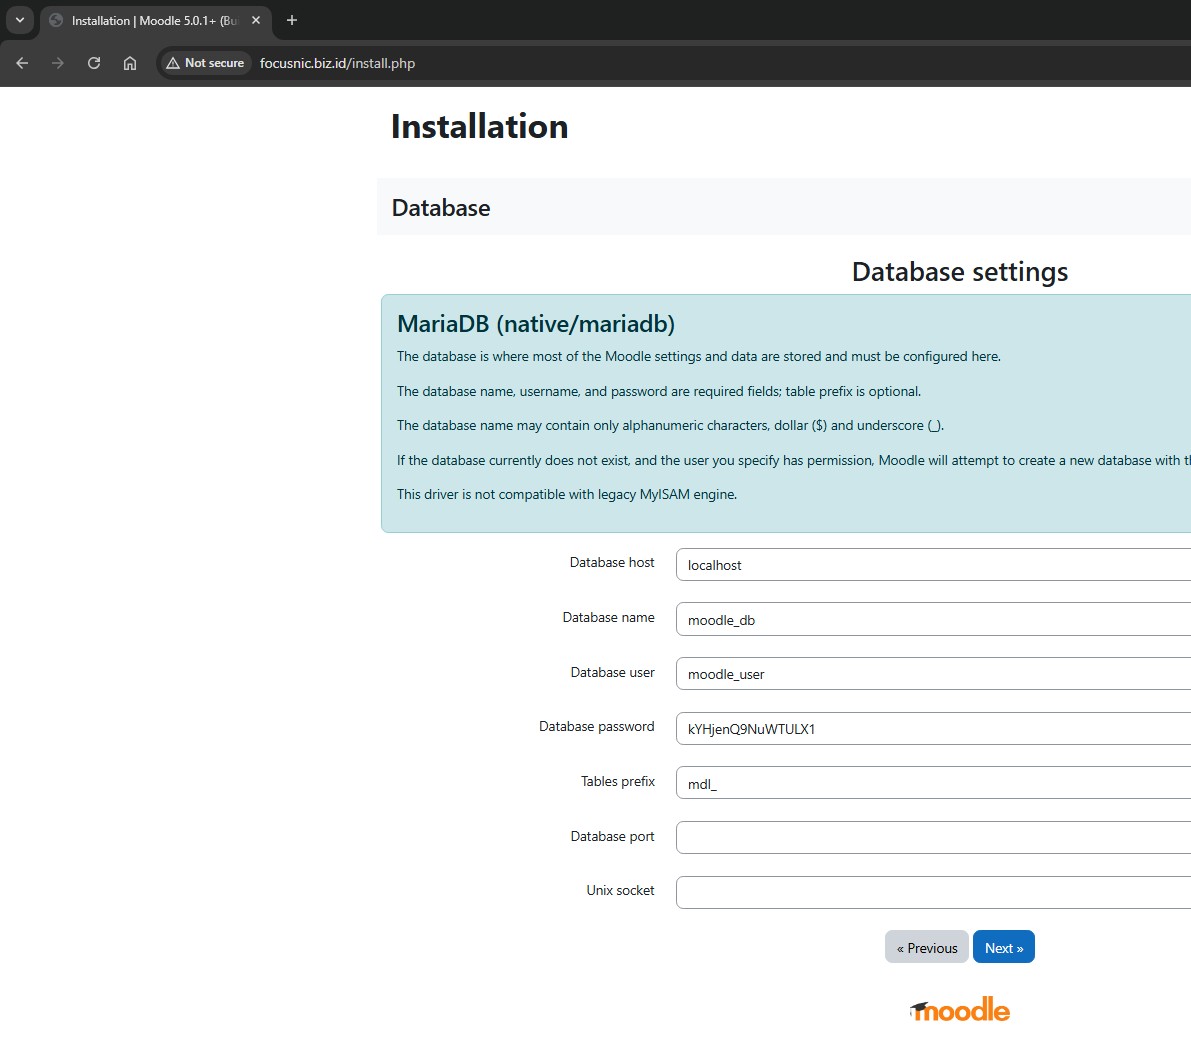Image resolution: width=1191 pixels, height=1056 pixels.
Task: Close the Moodle Installation tab
Action: pos(256,20)
